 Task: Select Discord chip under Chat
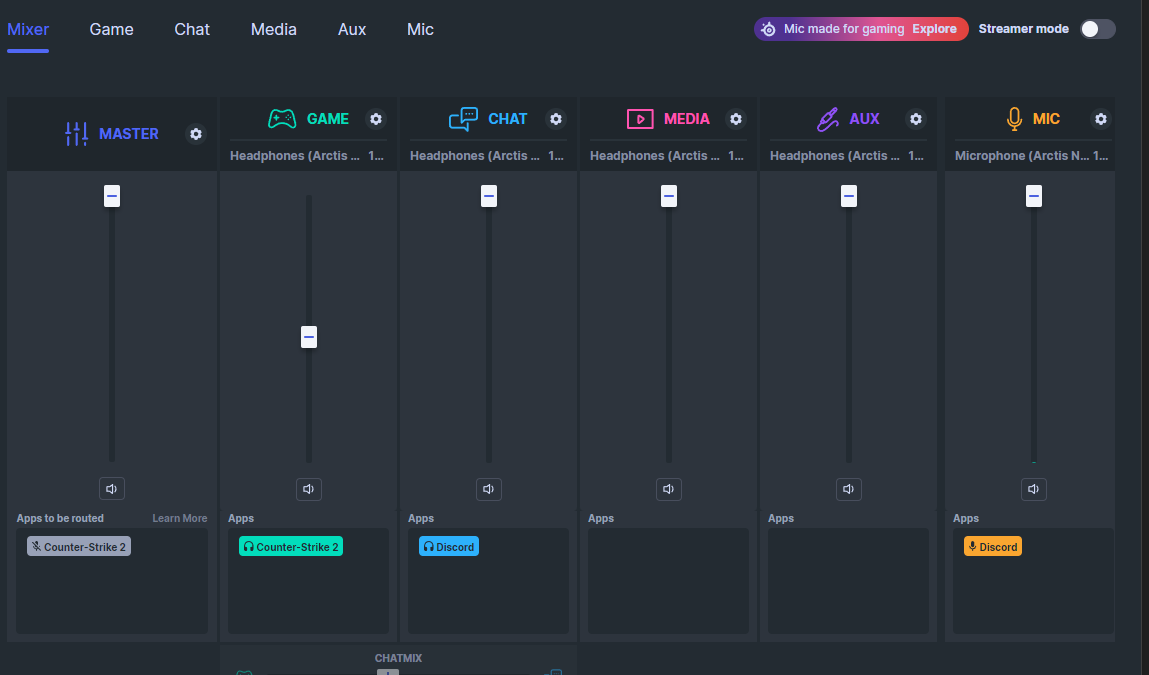coord(448,547)
